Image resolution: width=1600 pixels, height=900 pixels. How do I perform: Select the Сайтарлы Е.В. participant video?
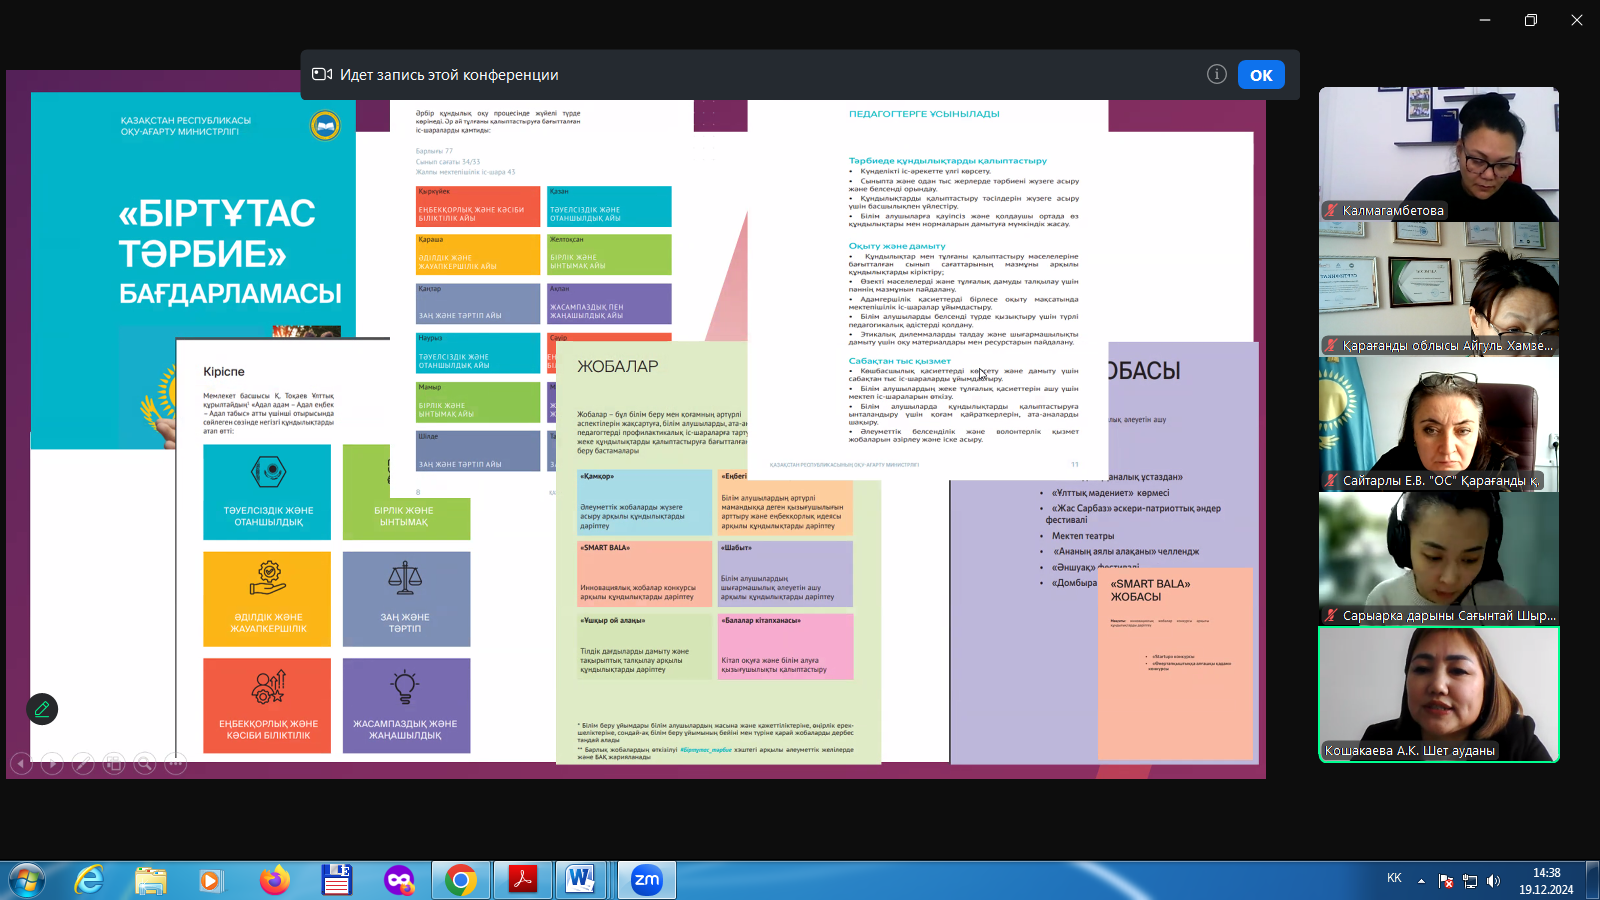point(1439,424)
